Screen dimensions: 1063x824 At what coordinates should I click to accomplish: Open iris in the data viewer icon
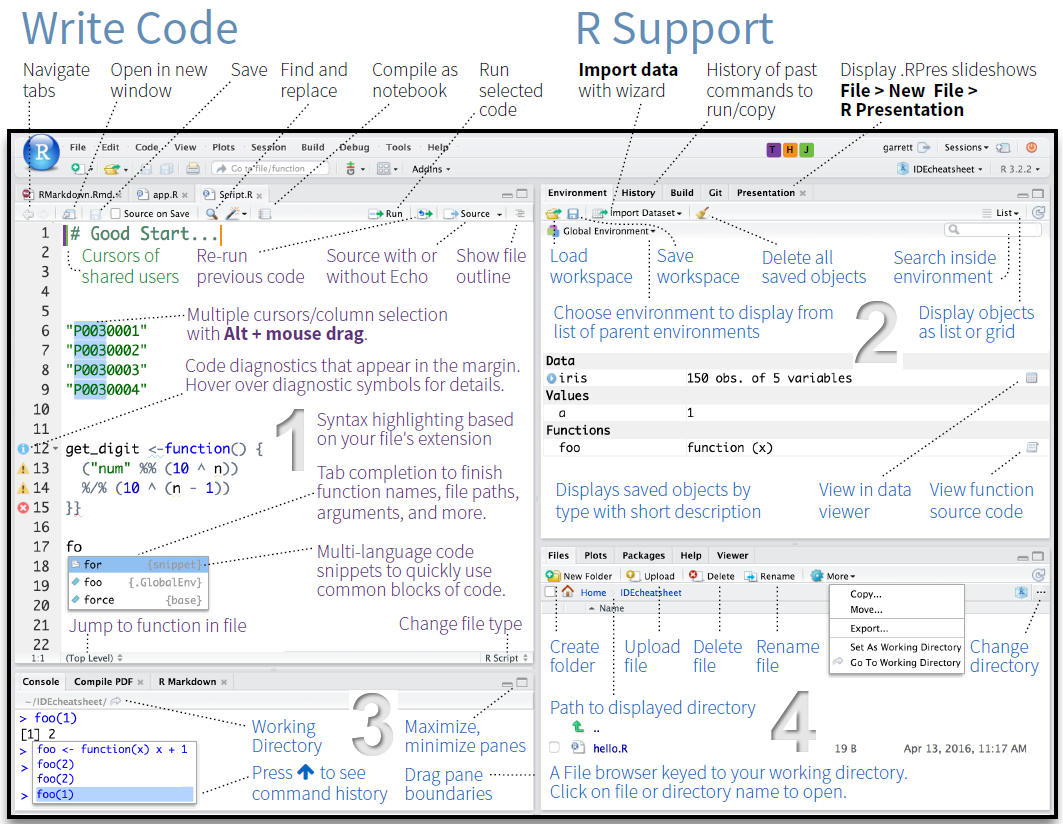1032,378
